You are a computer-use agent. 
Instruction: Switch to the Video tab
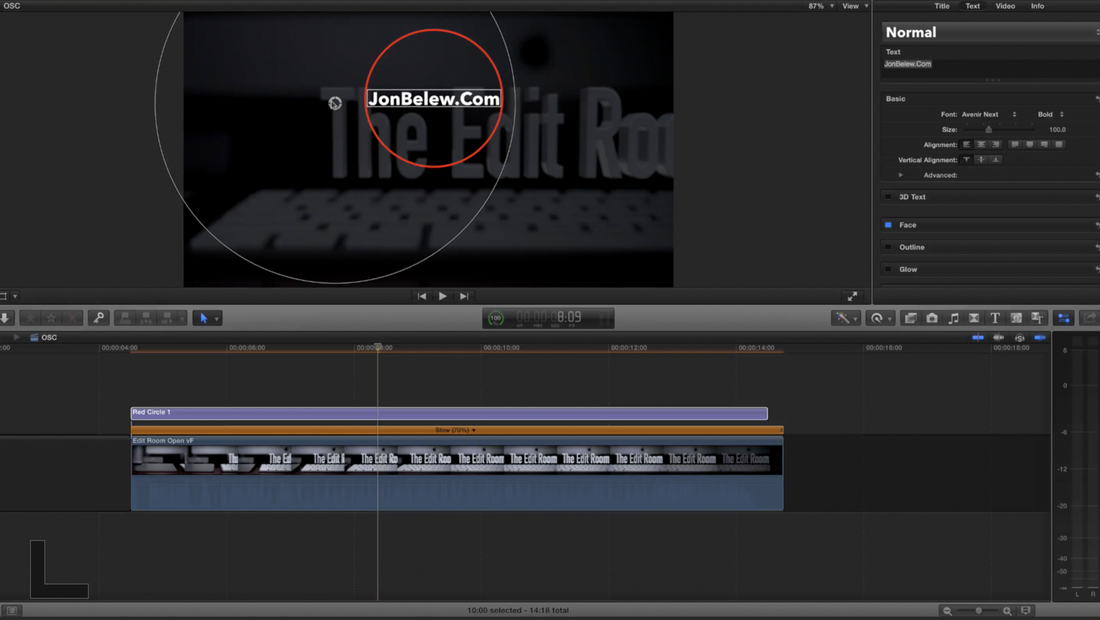tap(1005, 5)
